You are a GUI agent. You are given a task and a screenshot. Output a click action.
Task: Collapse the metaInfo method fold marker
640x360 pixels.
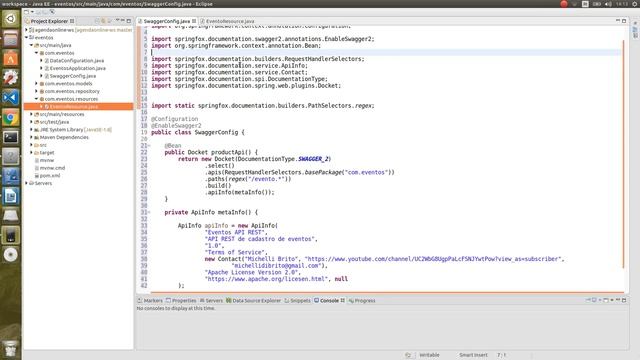pyautogui.click(x=149, y=212)
